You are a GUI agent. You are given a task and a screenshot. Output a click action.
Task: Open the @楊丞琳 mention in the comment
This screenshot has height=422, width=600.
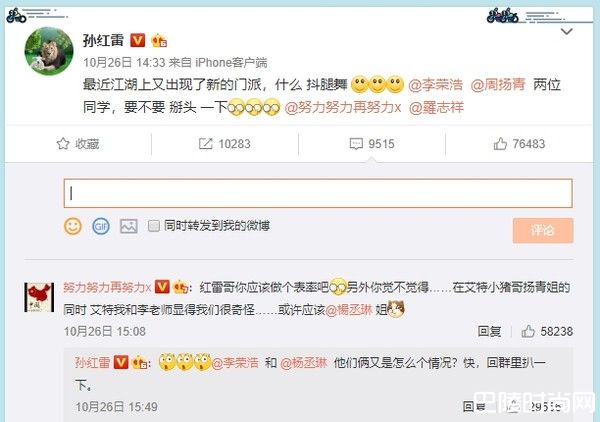point(349,310)
